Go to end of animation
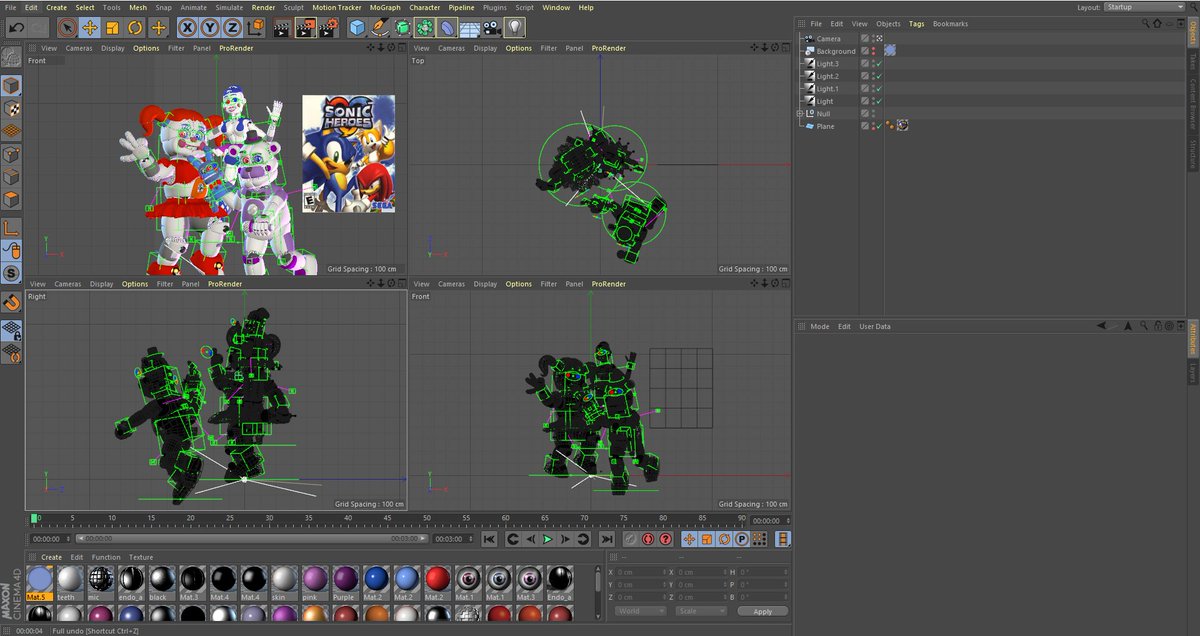The height and width of the screenshot is (636, 1200). (606, 539)
